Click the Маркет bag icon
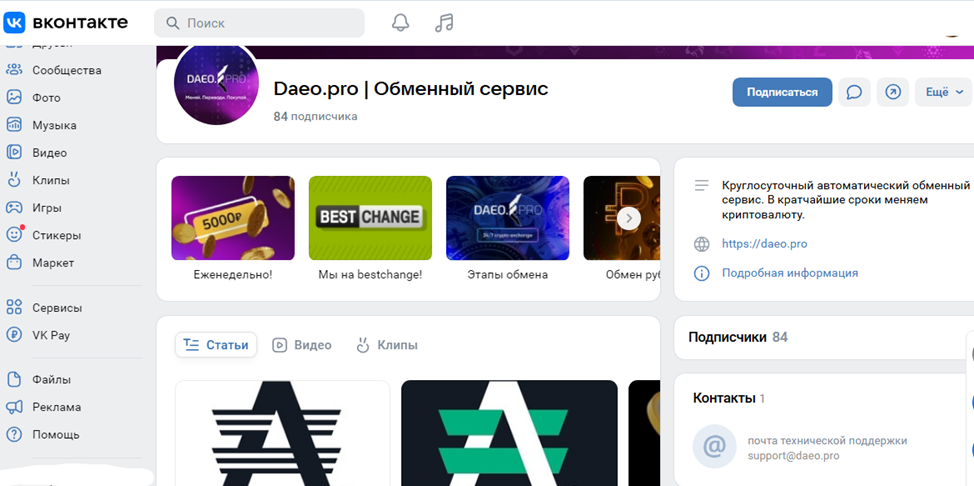Screen dimensions: 974x486 click(14, 262)
